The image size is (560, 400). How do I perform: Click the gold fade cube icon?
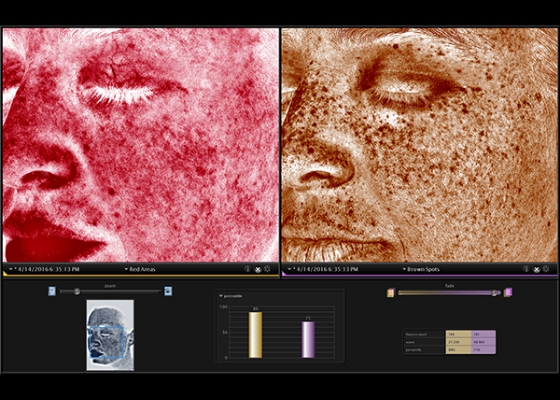tap(390, 293)
